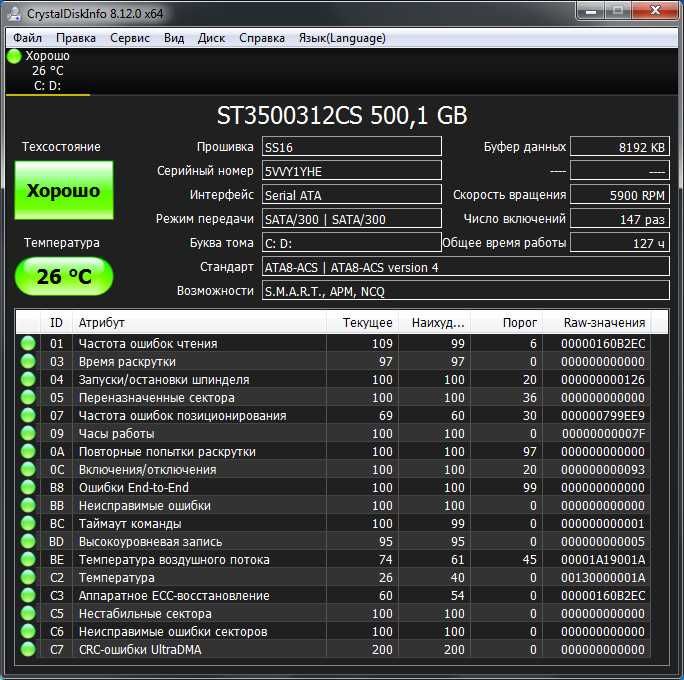
Task: Click status icon for Запуски/остановки шпинделя
Action: click(28, 379)
